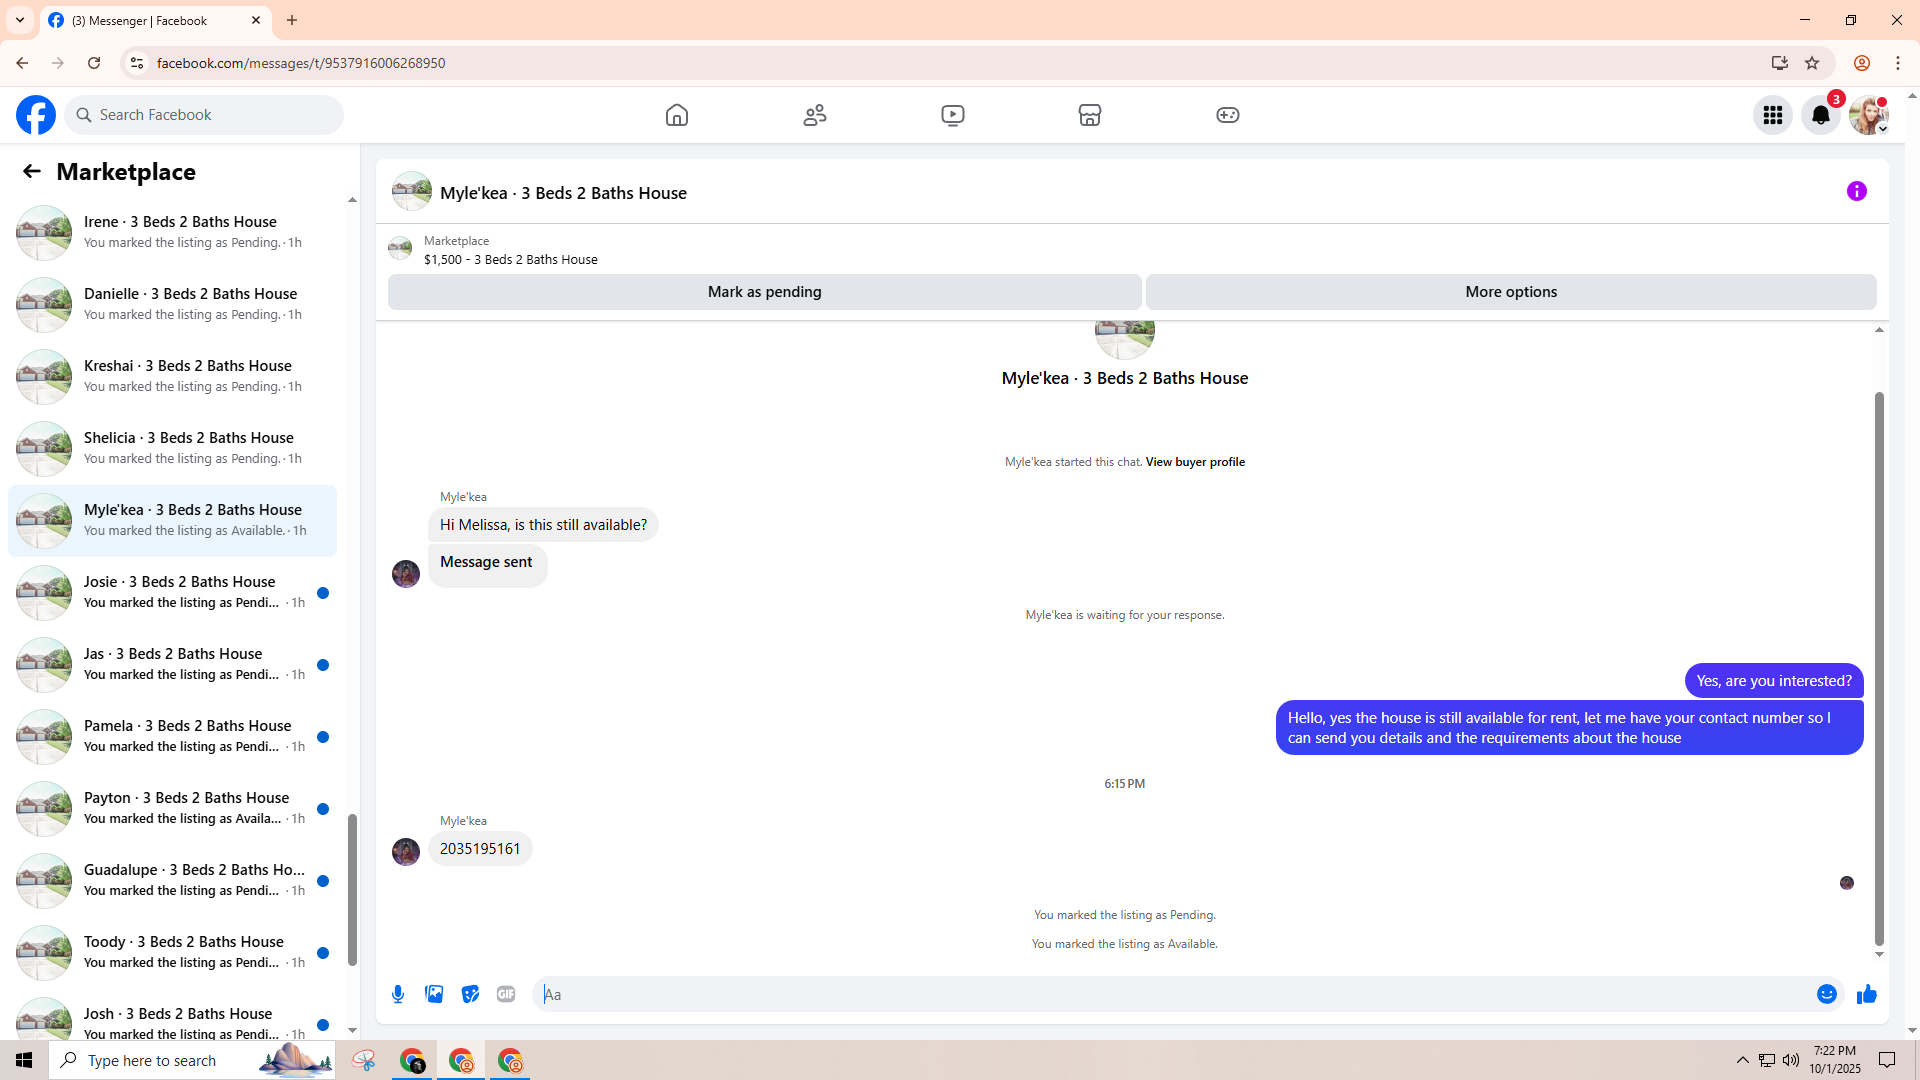Open the Marketplace storefront icon
The height and width of the screenshot is (1080, 1920).
[1090, 115]
